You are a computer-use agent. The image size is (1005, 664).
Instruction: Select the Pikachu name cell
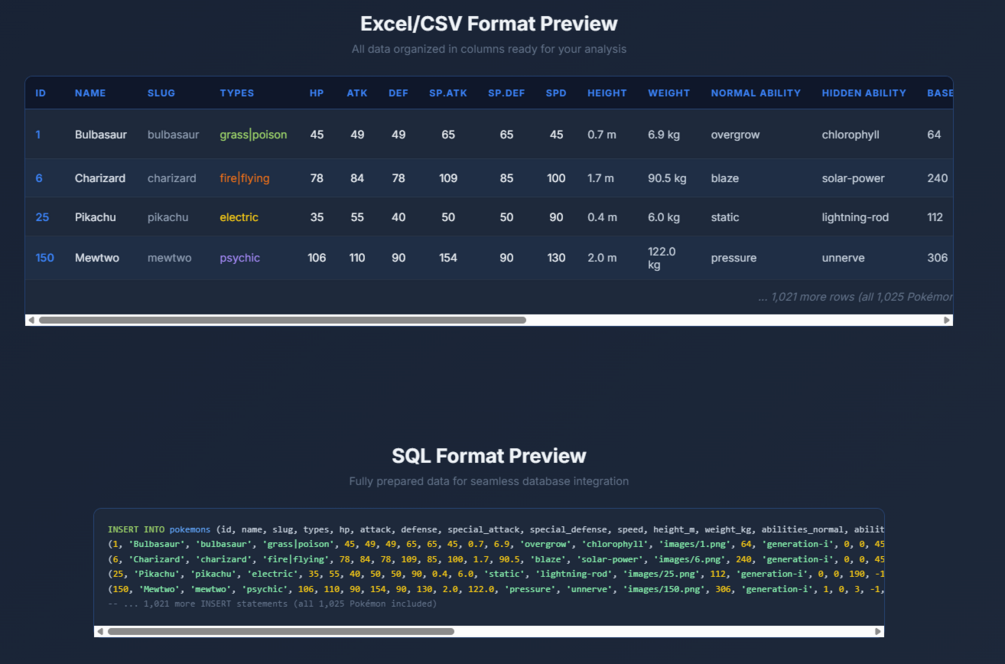(96, 217)
